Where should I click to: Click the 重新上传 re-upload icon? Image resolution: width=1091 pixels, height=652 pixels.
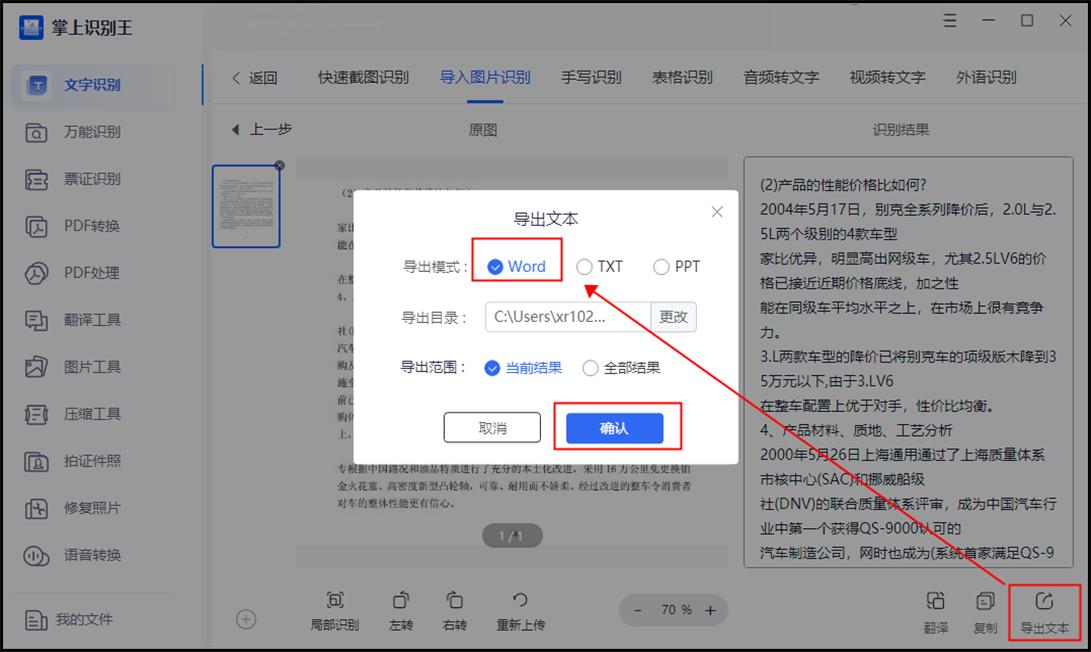[x=520, y=610]
